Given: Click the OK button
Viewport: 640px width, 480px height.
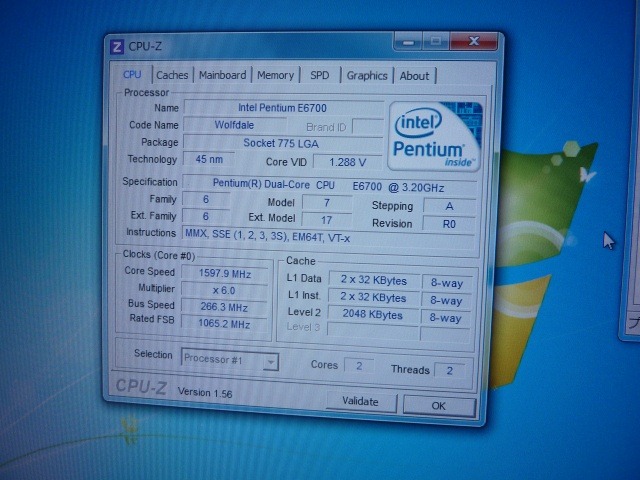Looking at the screenshot, I should coord(439,406).
